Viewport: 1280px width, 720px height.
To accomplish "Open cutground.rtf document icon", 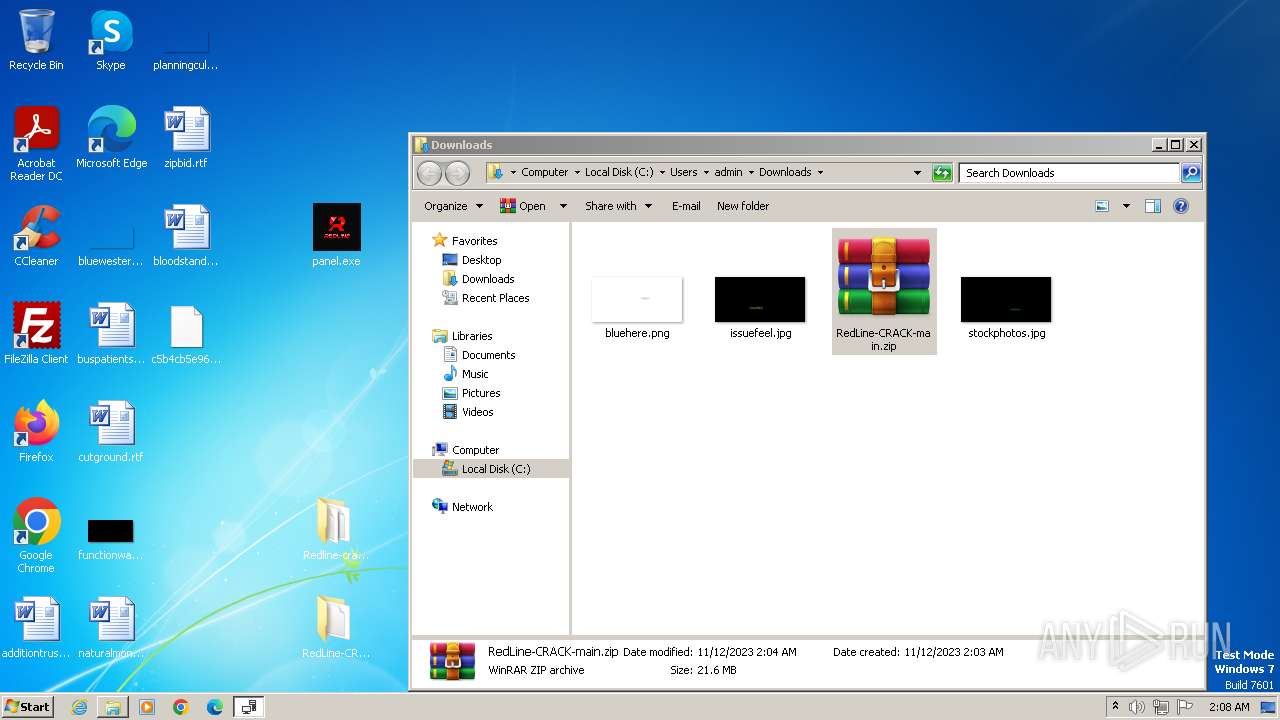I will 111,432.
